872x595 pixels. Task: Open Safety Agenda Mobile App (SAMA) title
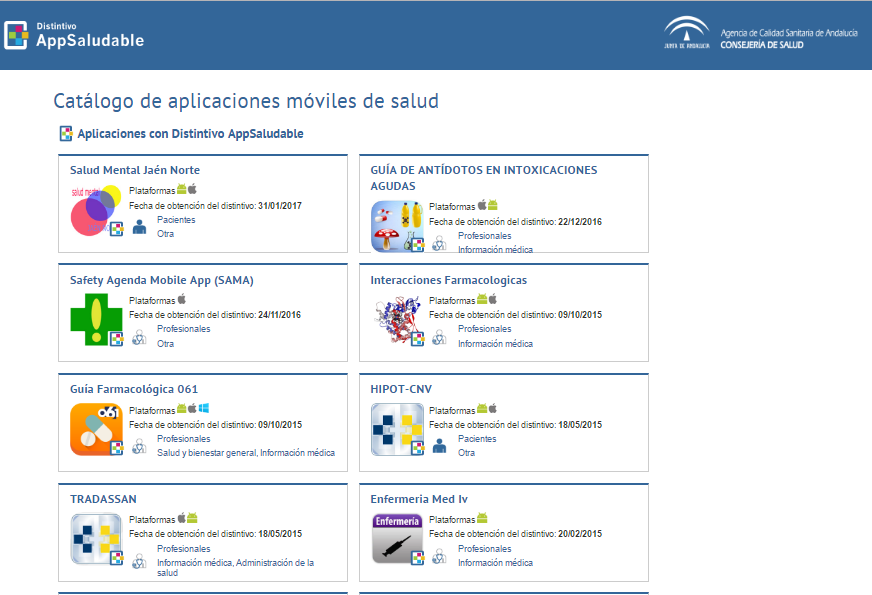[161, 280]
